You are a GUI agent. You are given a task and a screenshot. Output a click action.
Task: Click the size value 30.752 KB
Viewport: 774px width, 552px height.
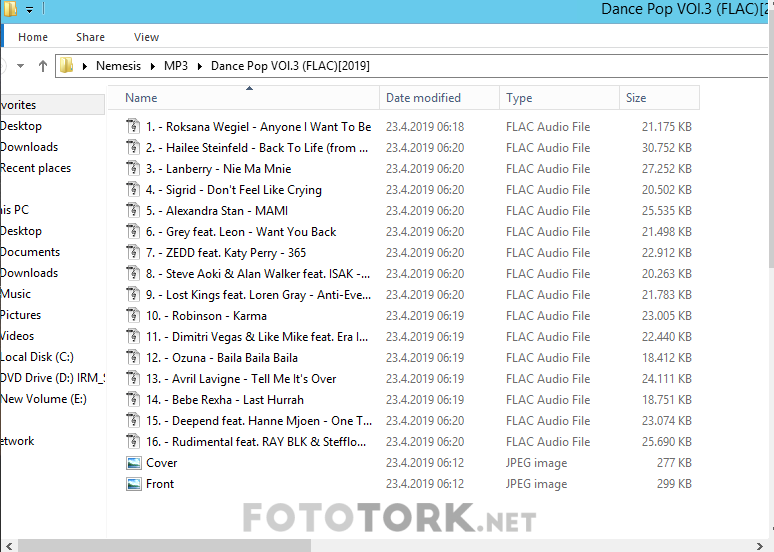(666, 148)
